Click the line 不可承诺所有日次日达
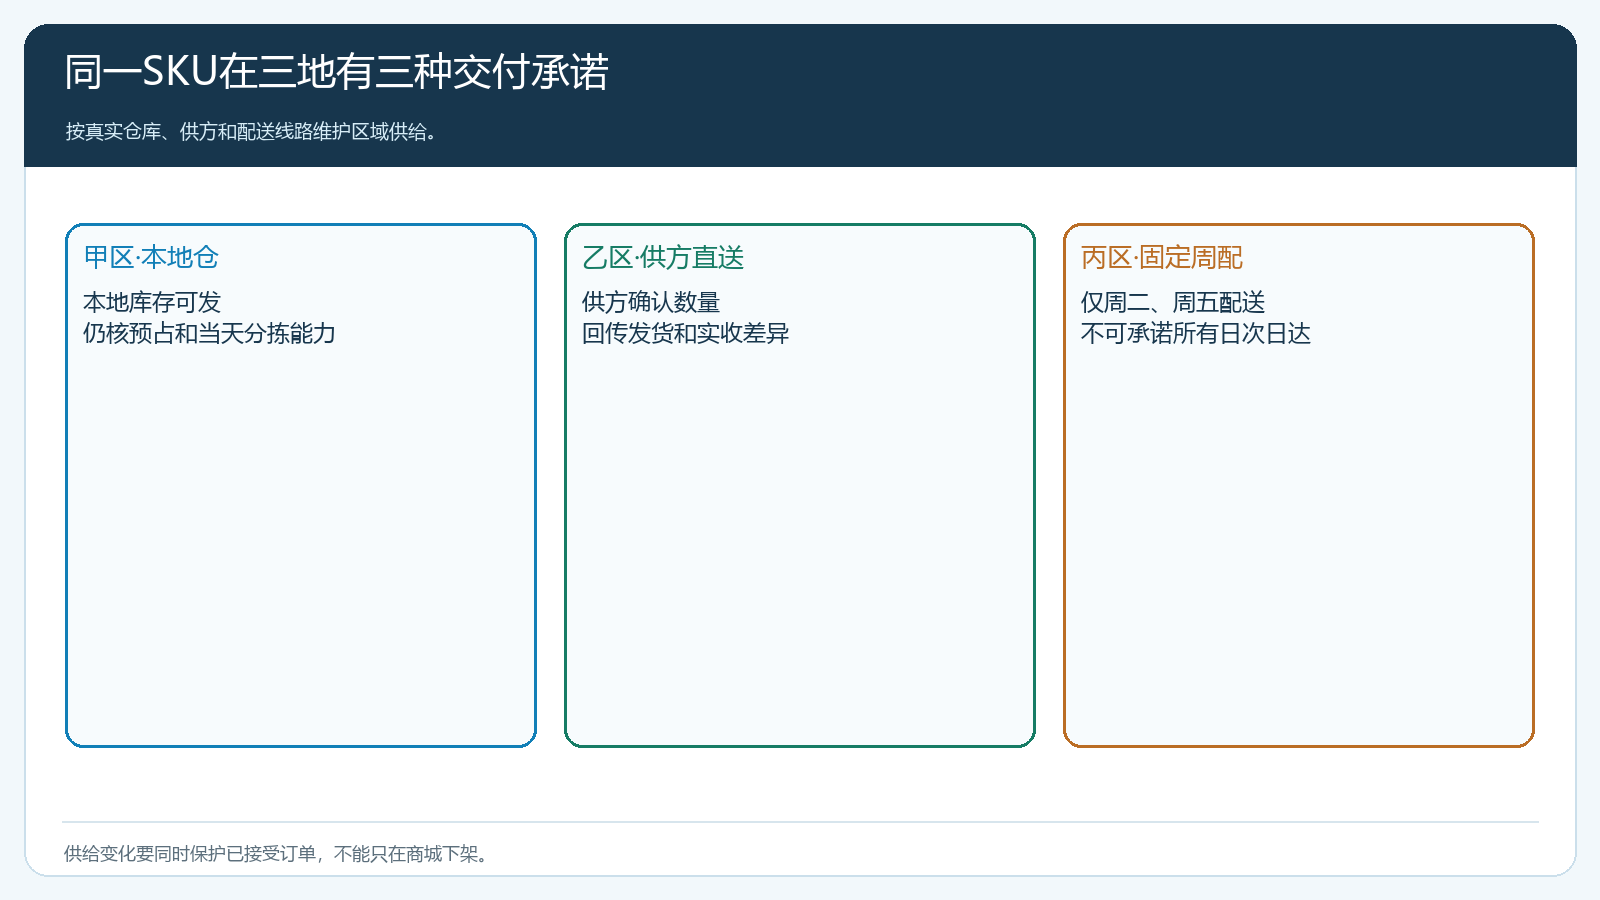Screen dimensions: 1600x900 pos(1196,333)
